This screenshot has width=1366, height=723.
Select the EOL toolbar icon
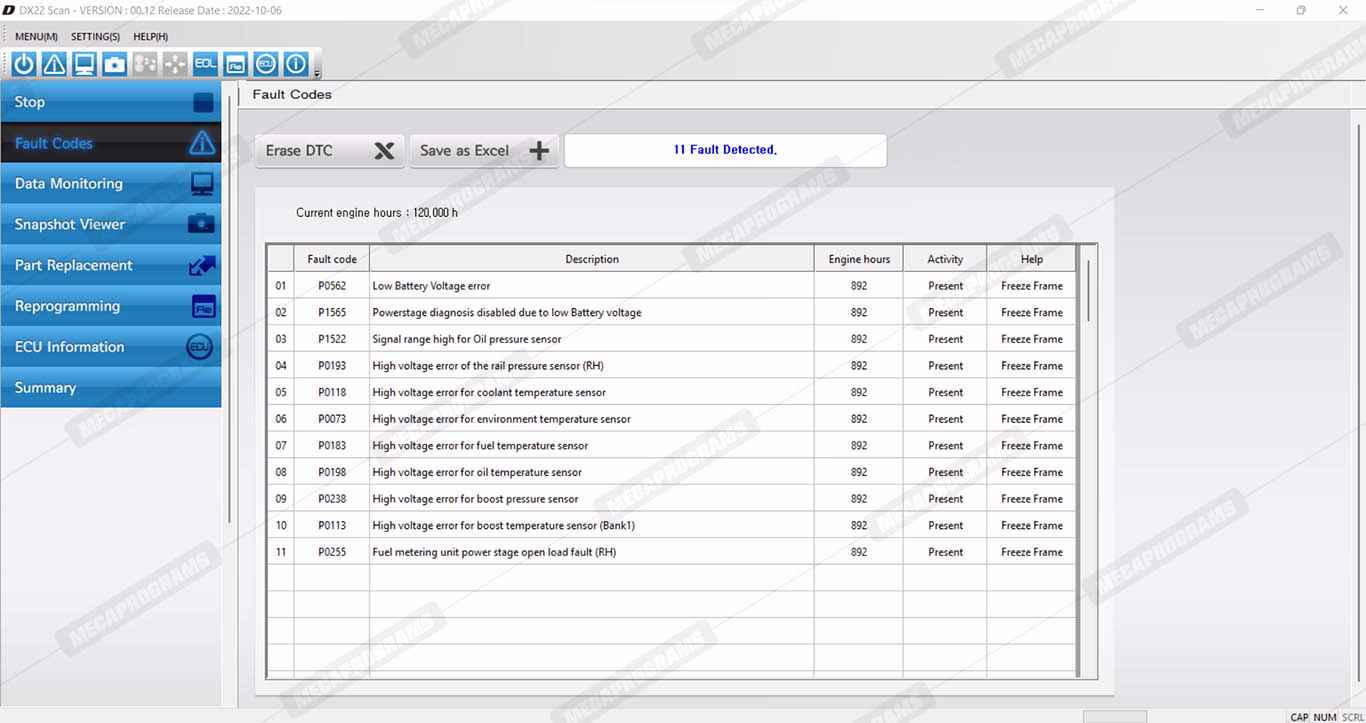tap(205, 64)
